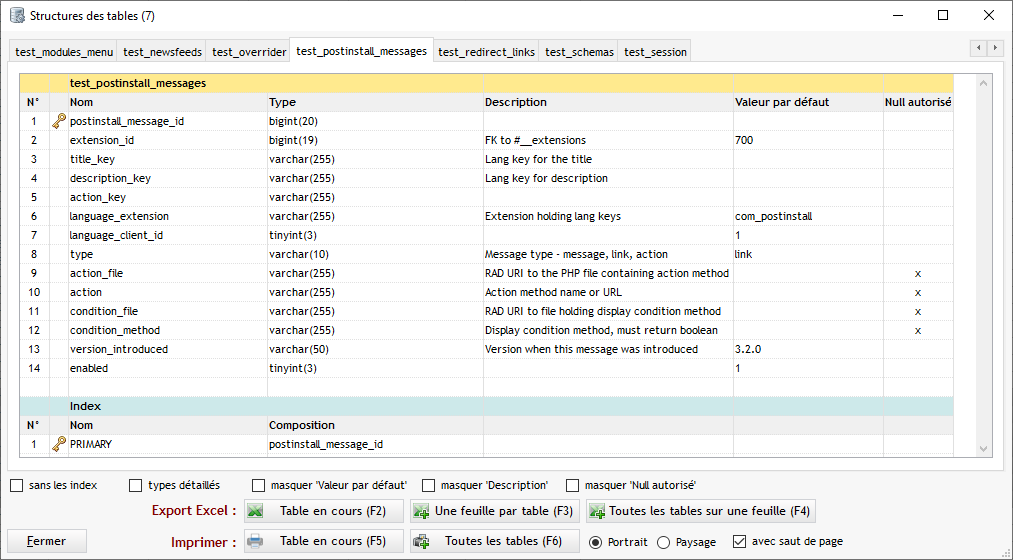Viewport: 1013px width, 560px height.
Task: Click the language_client_id cell
Action: click(168, 235)
